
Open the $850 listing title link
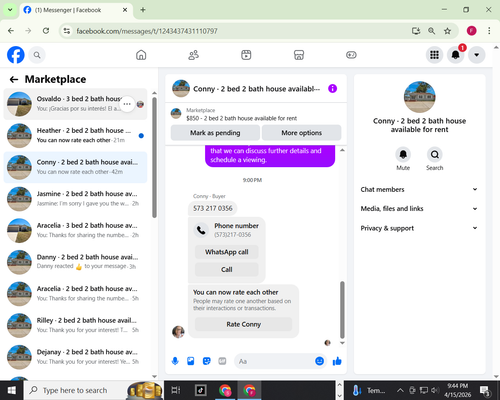point(242,118)
